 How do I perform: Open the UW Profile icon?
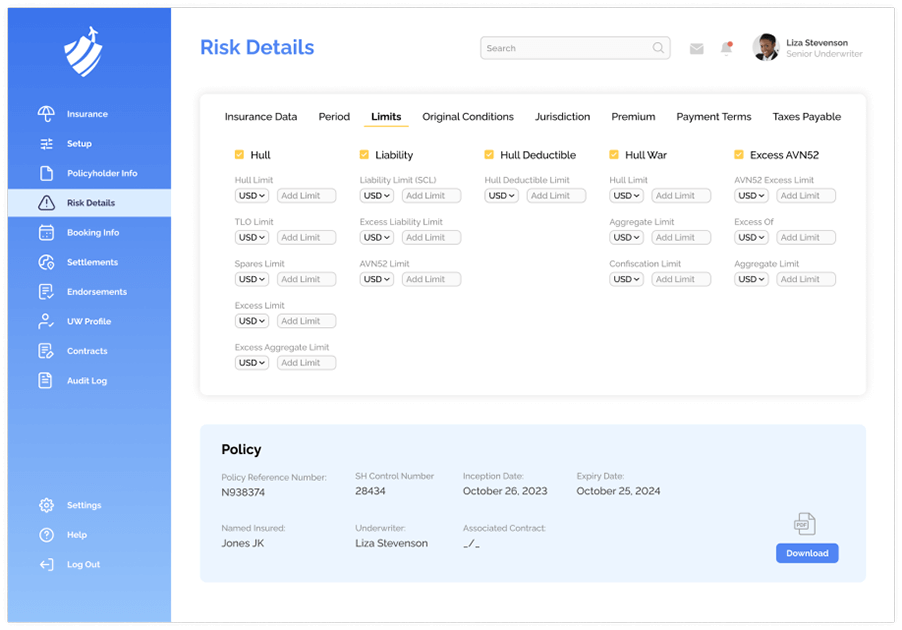[46, 322]
